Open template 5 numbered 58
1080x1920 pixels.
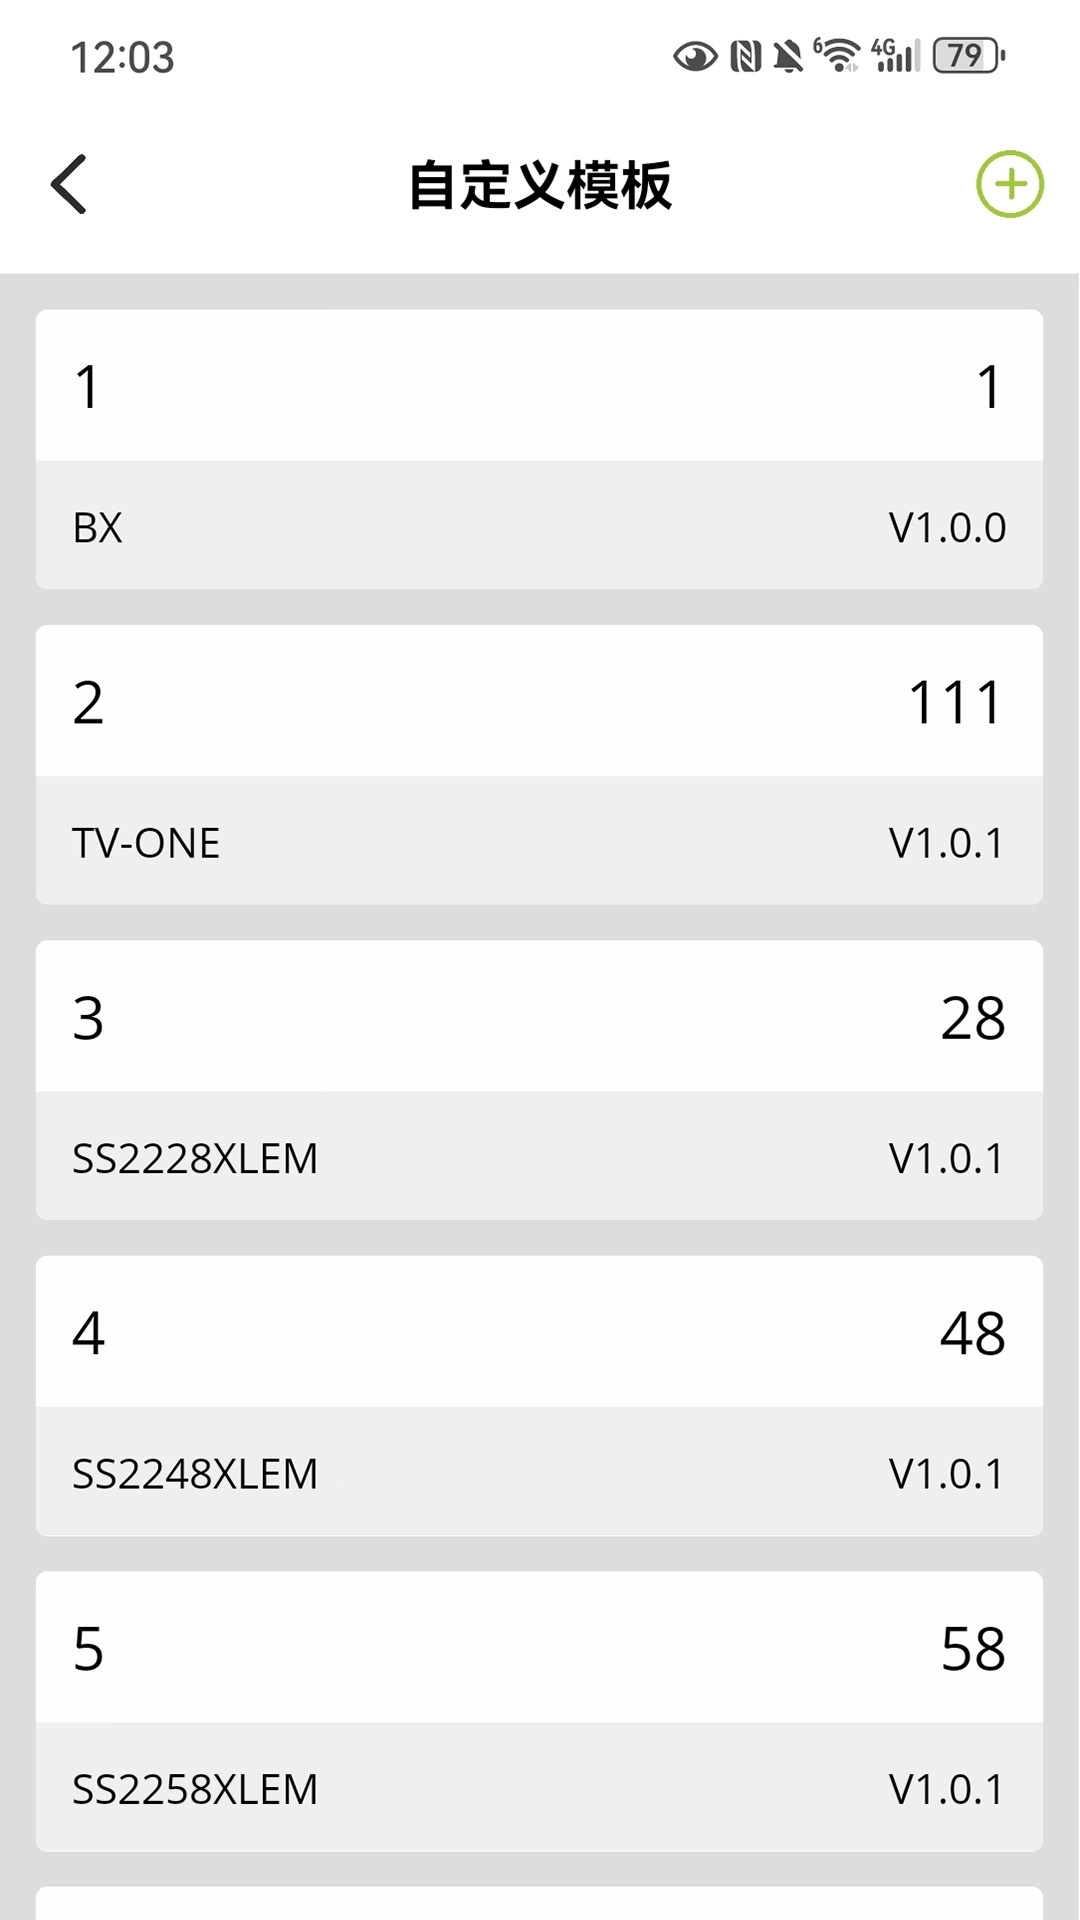(539, 1647)
